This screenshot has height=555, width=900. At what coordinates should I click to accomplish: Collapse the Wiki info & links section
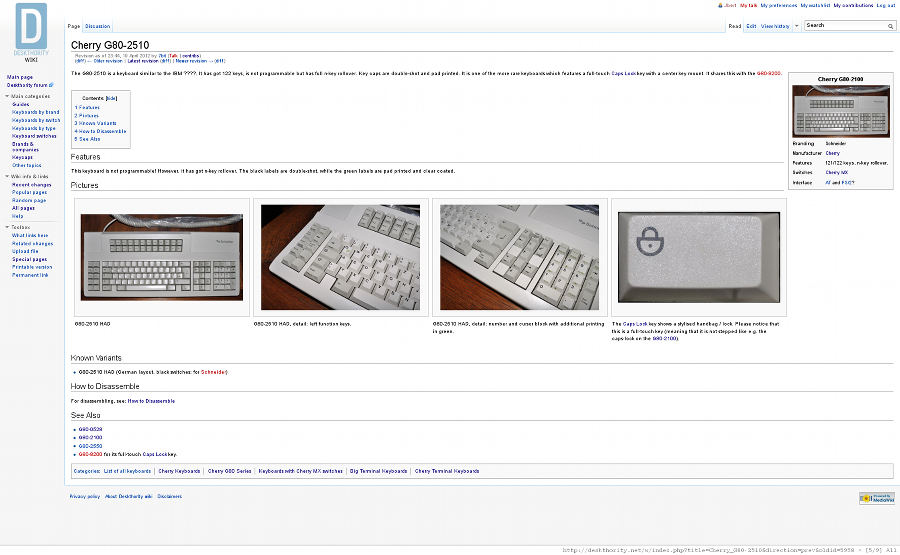coord(7,176)
